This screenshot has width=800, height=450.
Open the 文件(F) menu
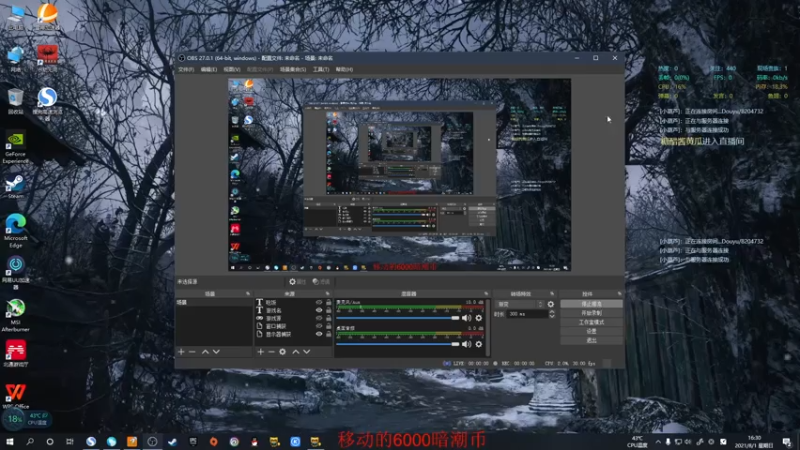point(186,69)
